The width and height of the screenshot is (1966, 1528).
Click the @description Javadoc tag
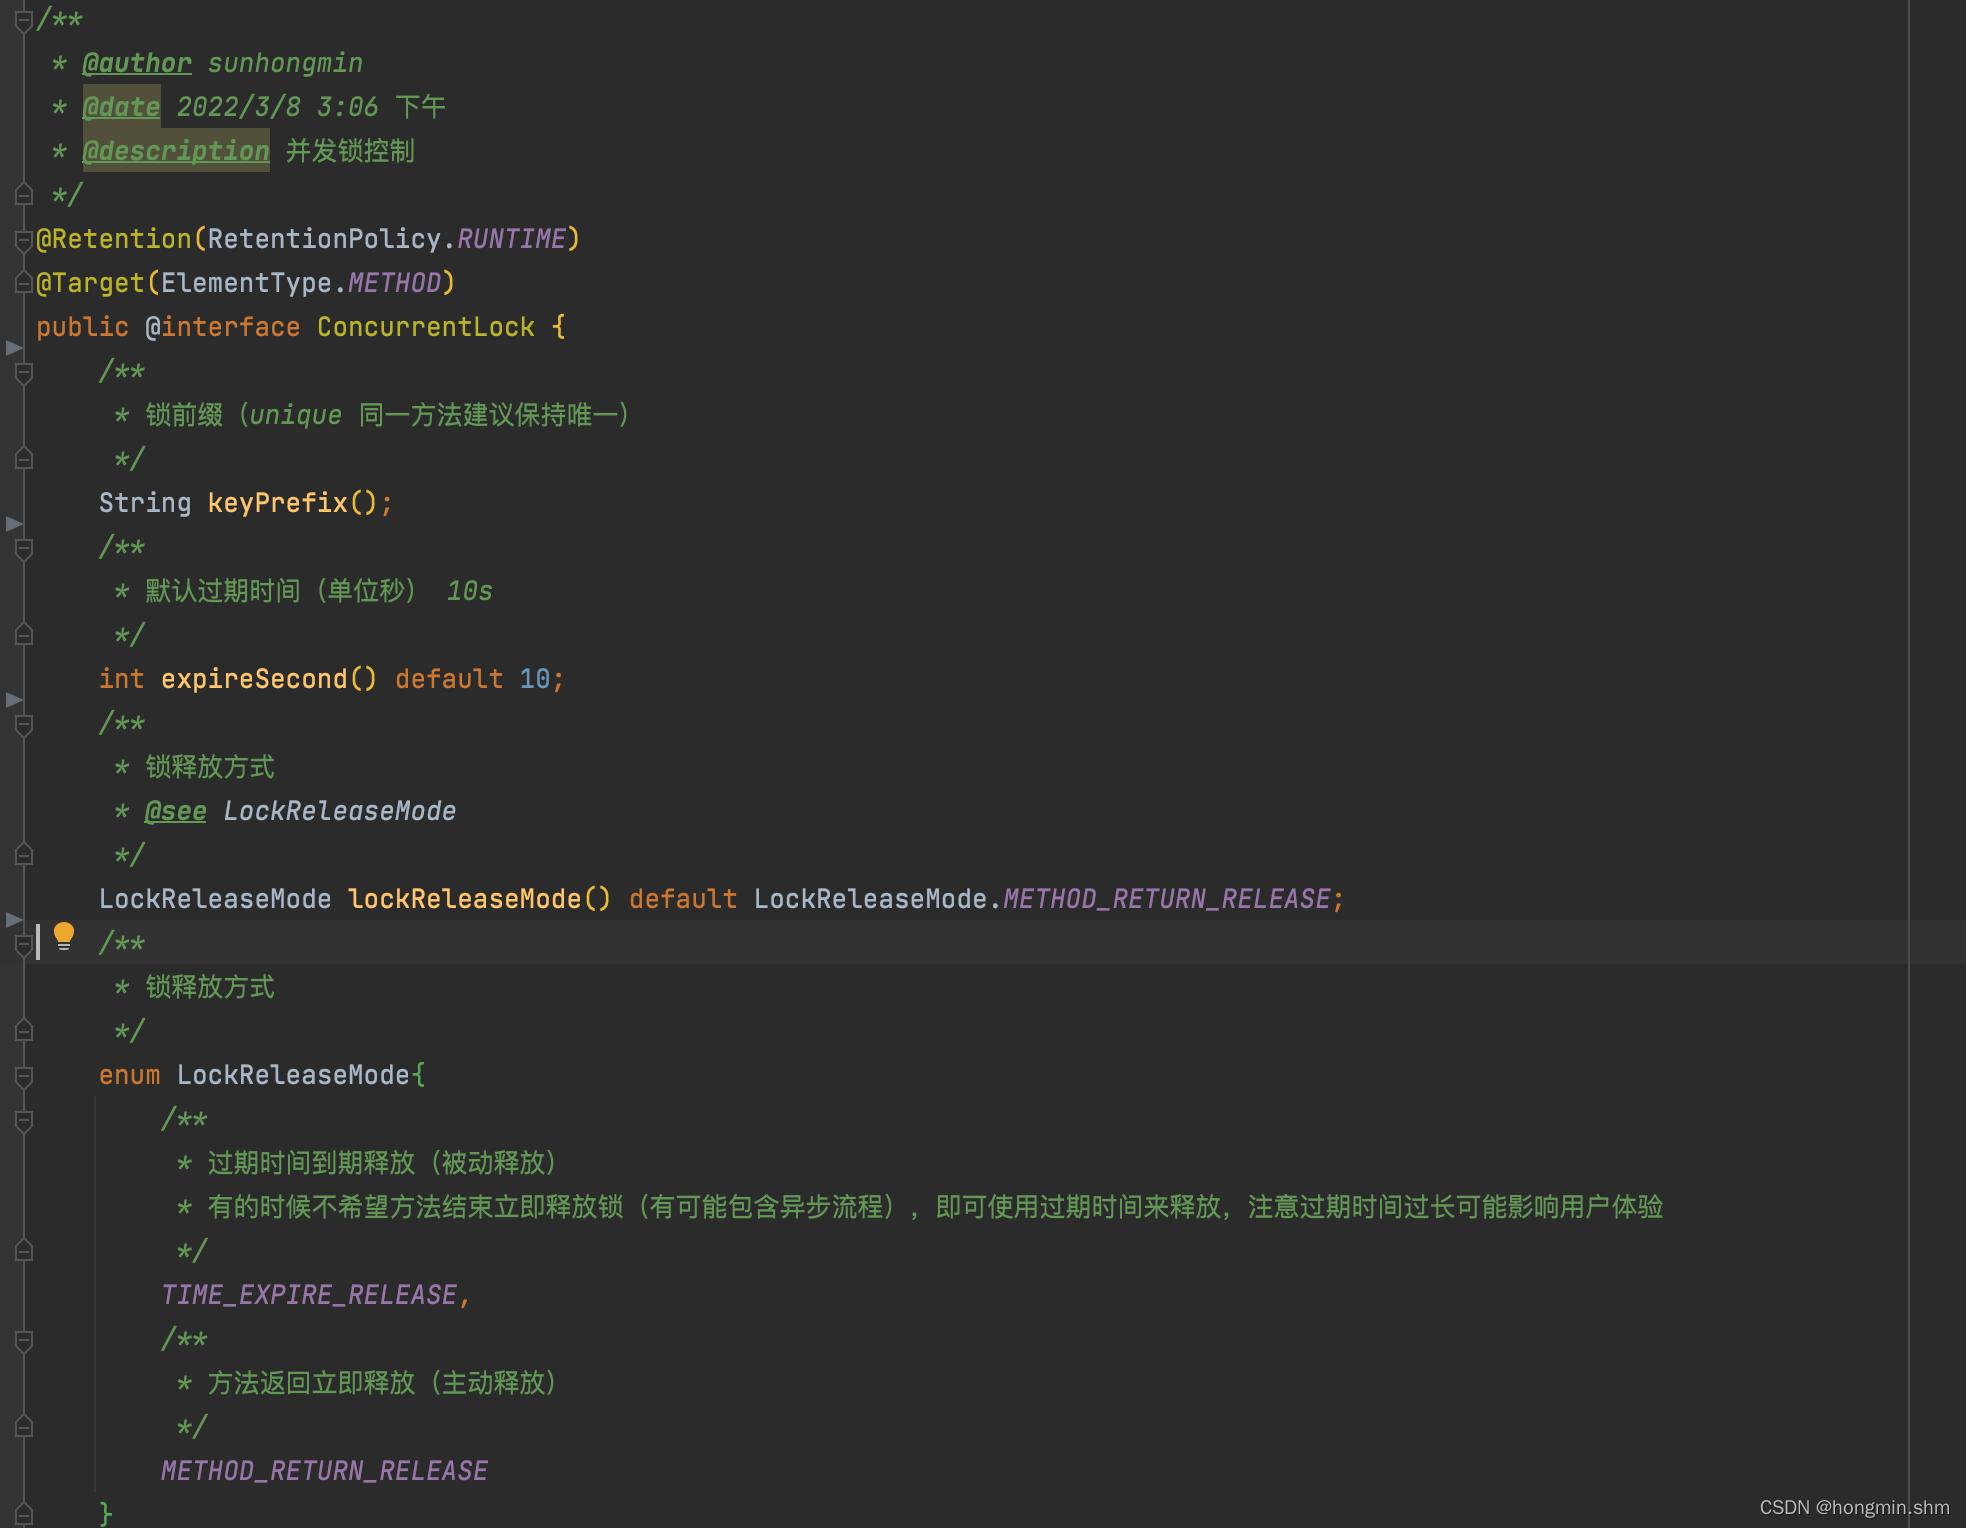(176, 151)
